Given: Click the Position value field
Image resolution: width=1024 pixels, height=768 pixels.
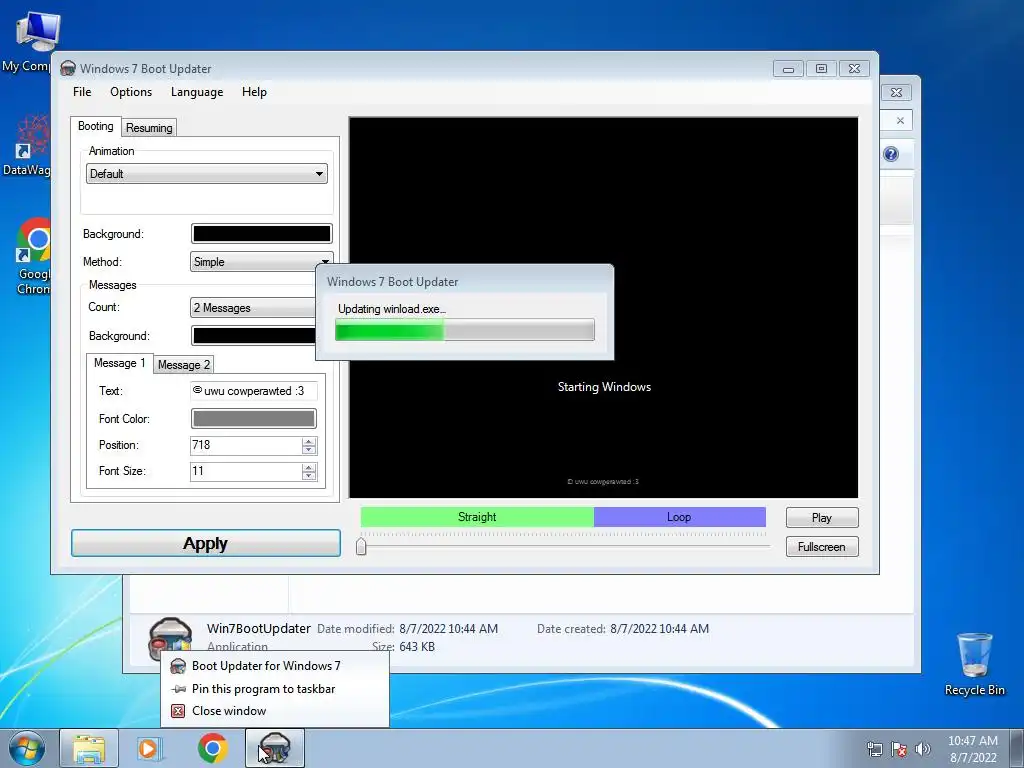Looking at the screenshot, I should pos(246,445).
